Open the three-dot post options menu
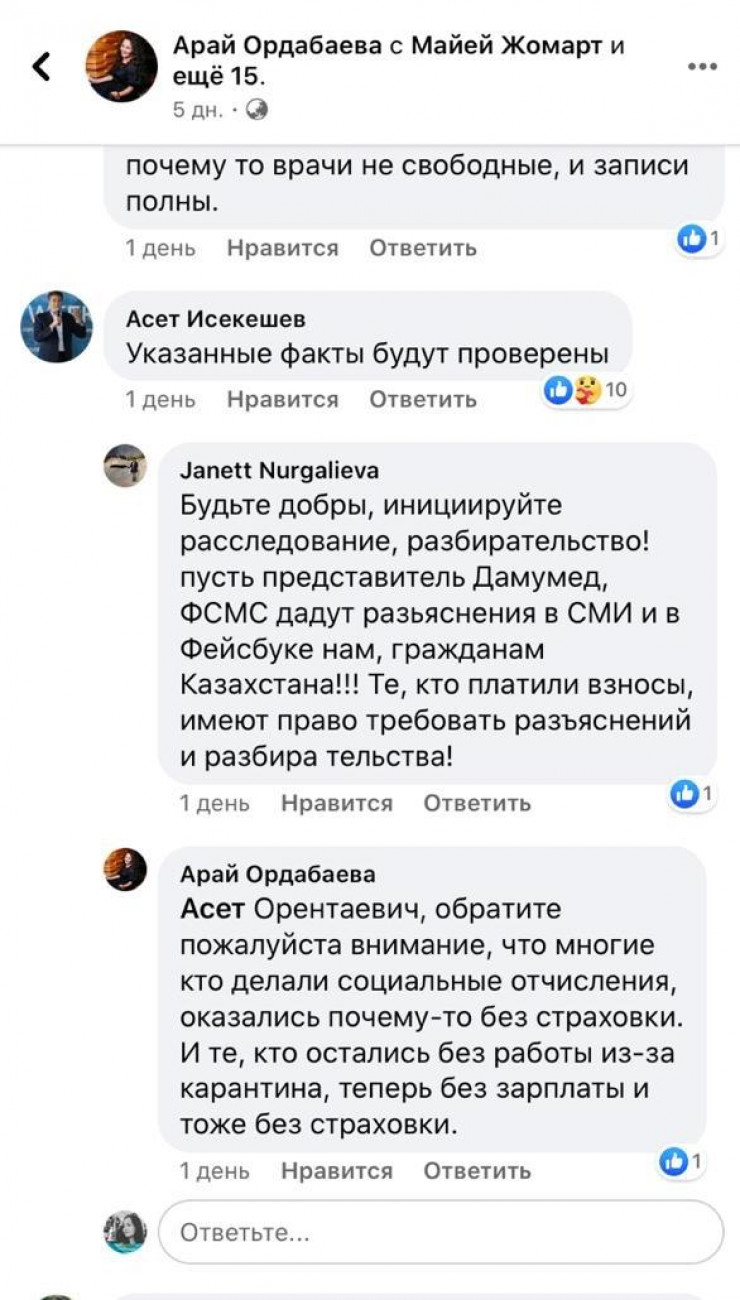 702,67
